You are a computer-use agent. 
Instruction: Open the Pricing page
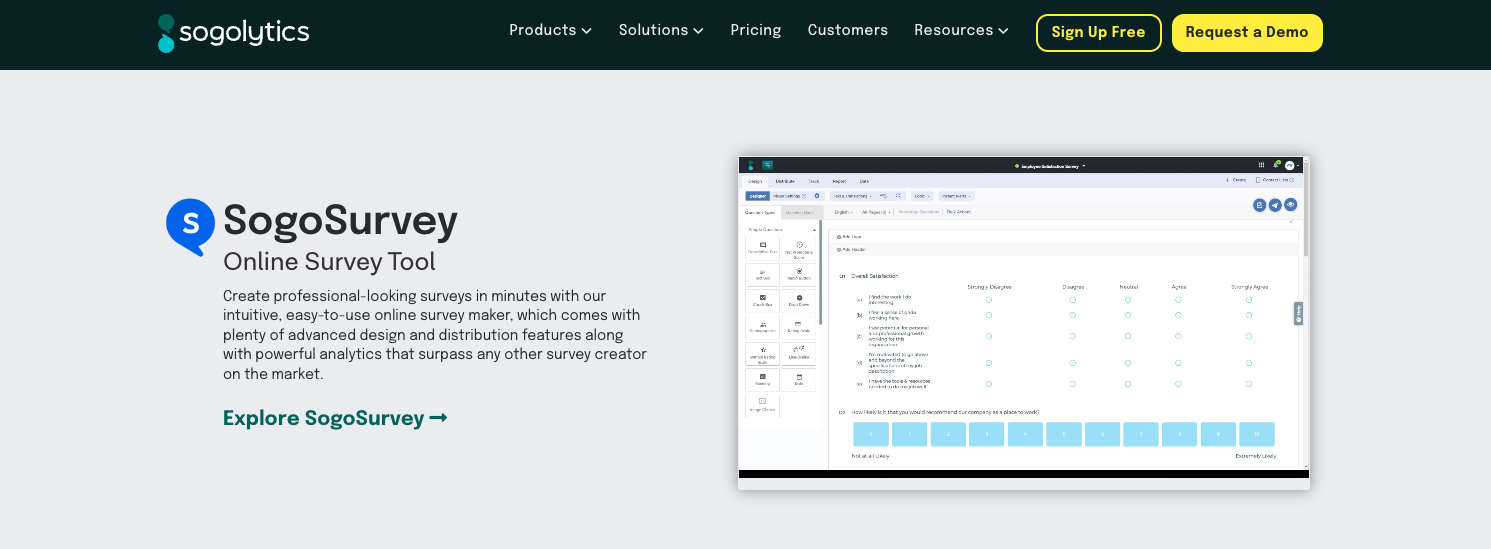[x=756, y=30]
